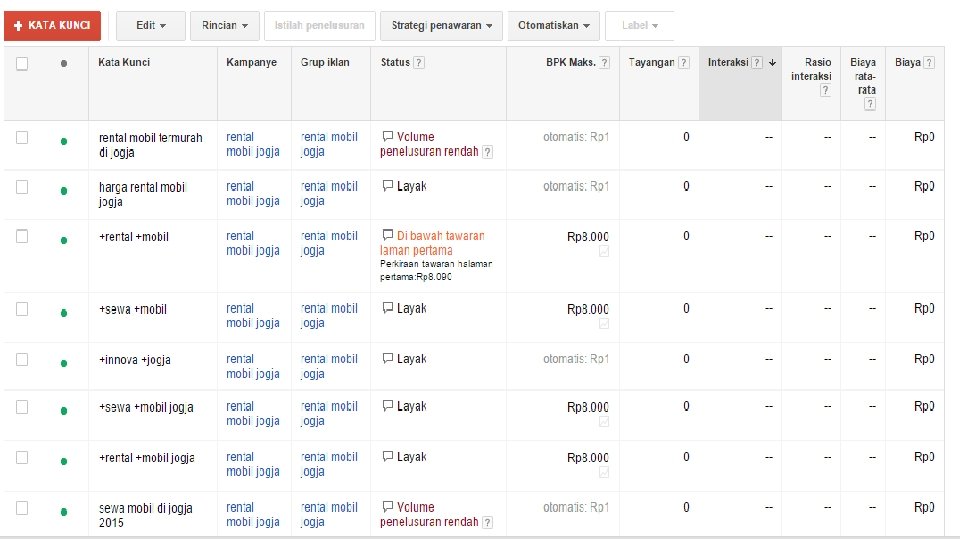Click help icon beside 'Volume penelusuran rendah' in first row

487,152
